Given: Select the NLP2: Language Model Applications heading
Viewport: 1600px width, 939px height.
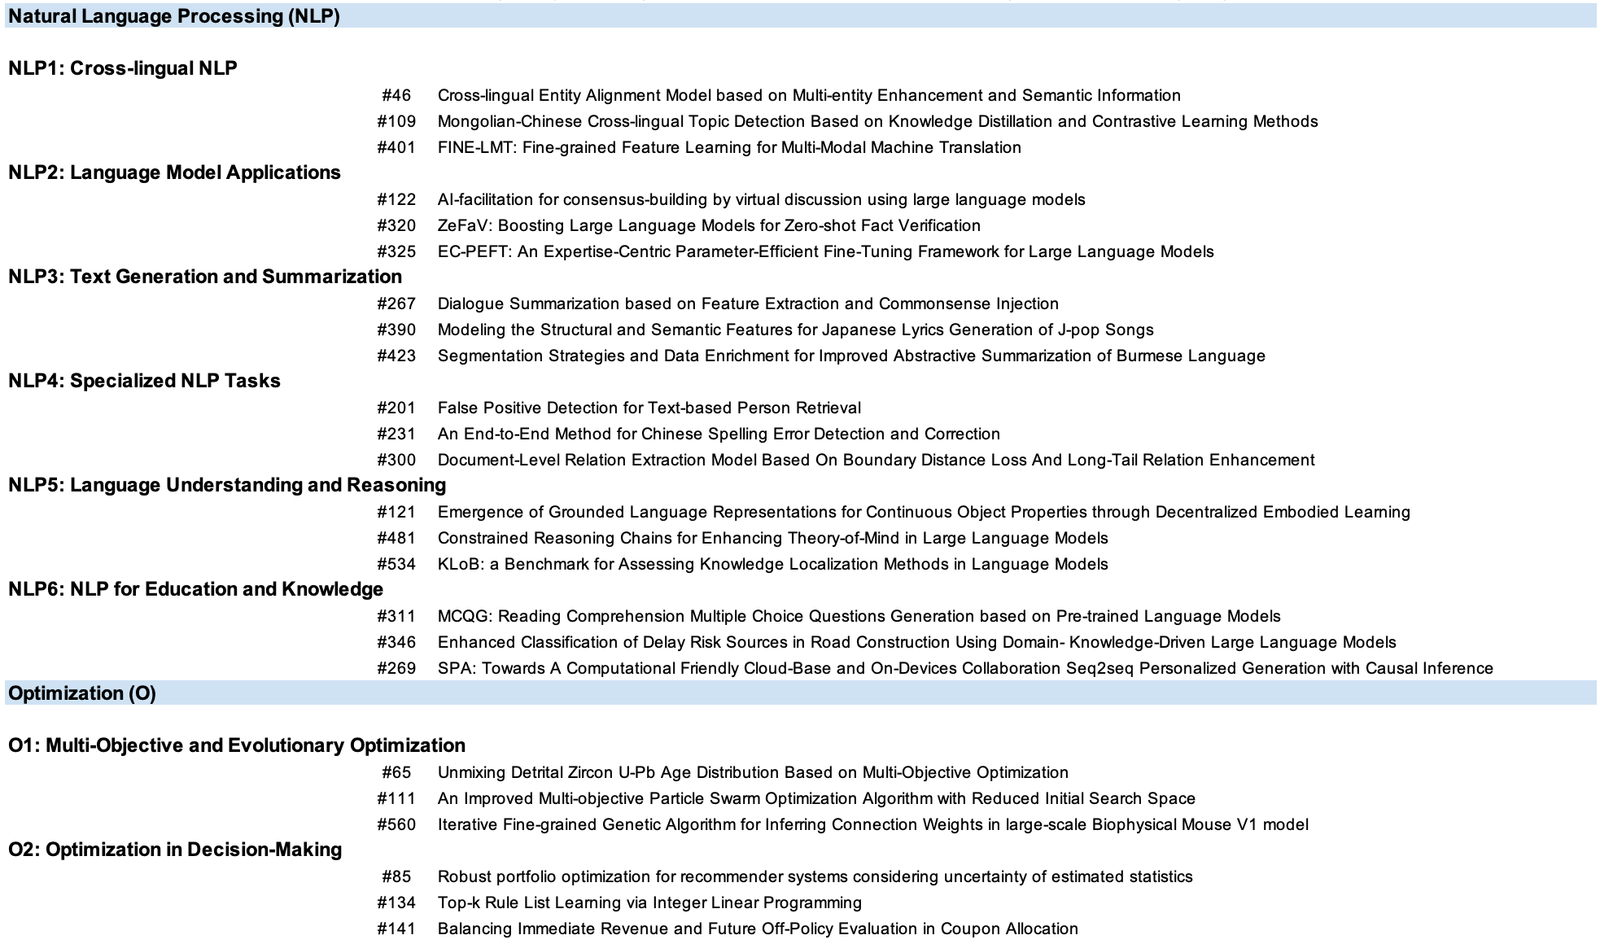Looking at the screenshot, I should coord(174,172).
